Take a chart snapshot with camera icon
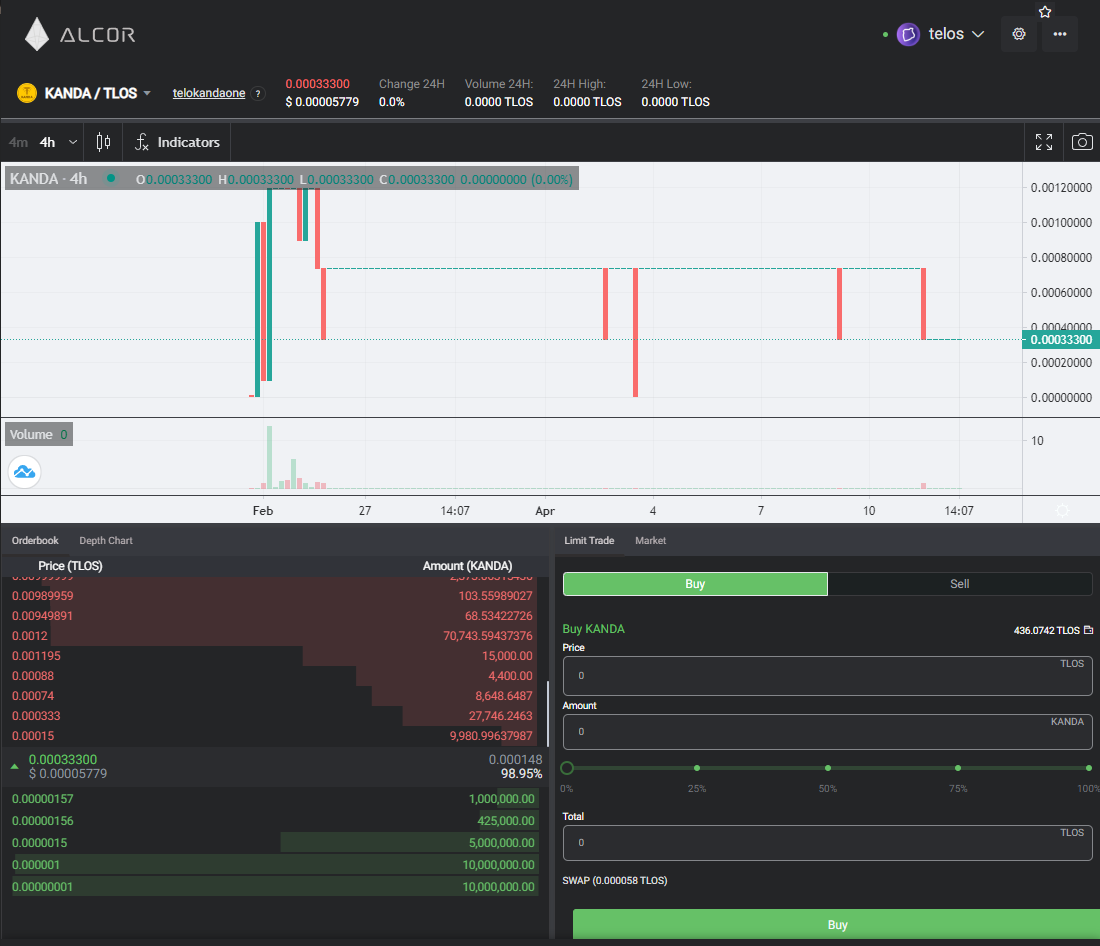Viewport: 1100px width, 946px height. click(1082, 142)
